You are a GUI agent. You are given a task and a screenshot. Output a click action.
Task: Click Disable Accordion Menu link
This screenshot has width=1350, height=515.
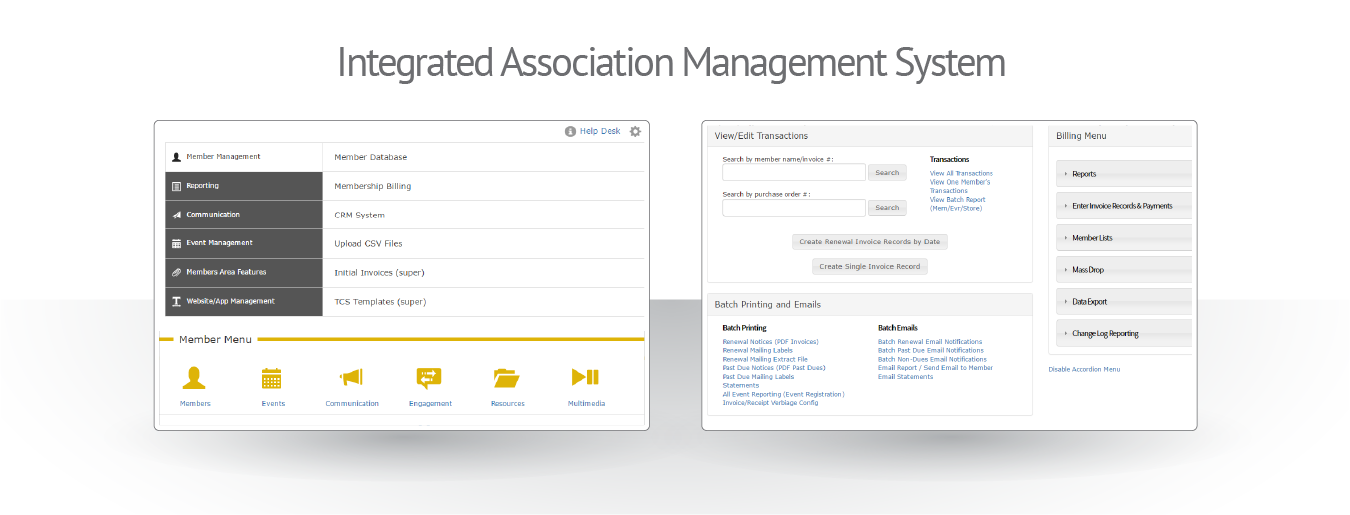click(x=1084, y=369)
